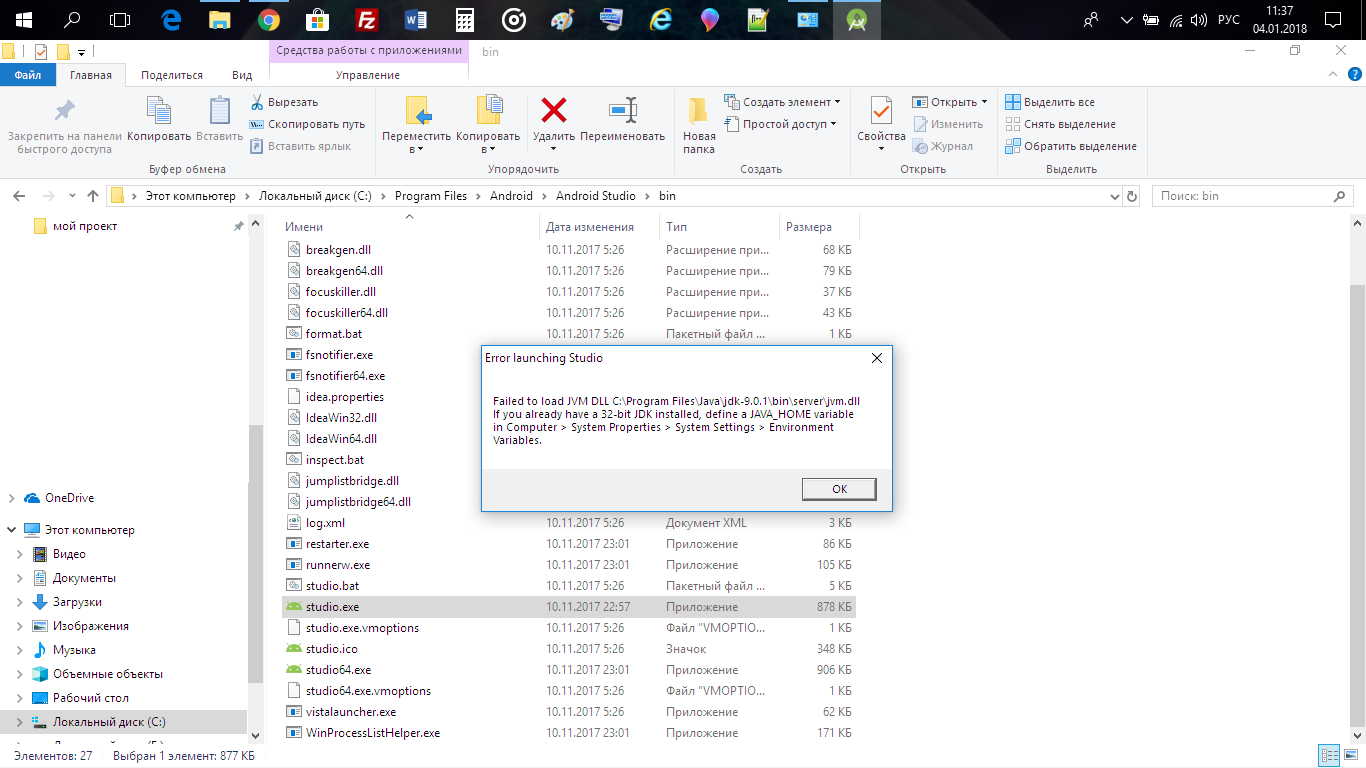This screenshot has height=768, width=1366.
Task: Switch to large icons view button
Action: pyautogui.click(x=1350, y=756)
